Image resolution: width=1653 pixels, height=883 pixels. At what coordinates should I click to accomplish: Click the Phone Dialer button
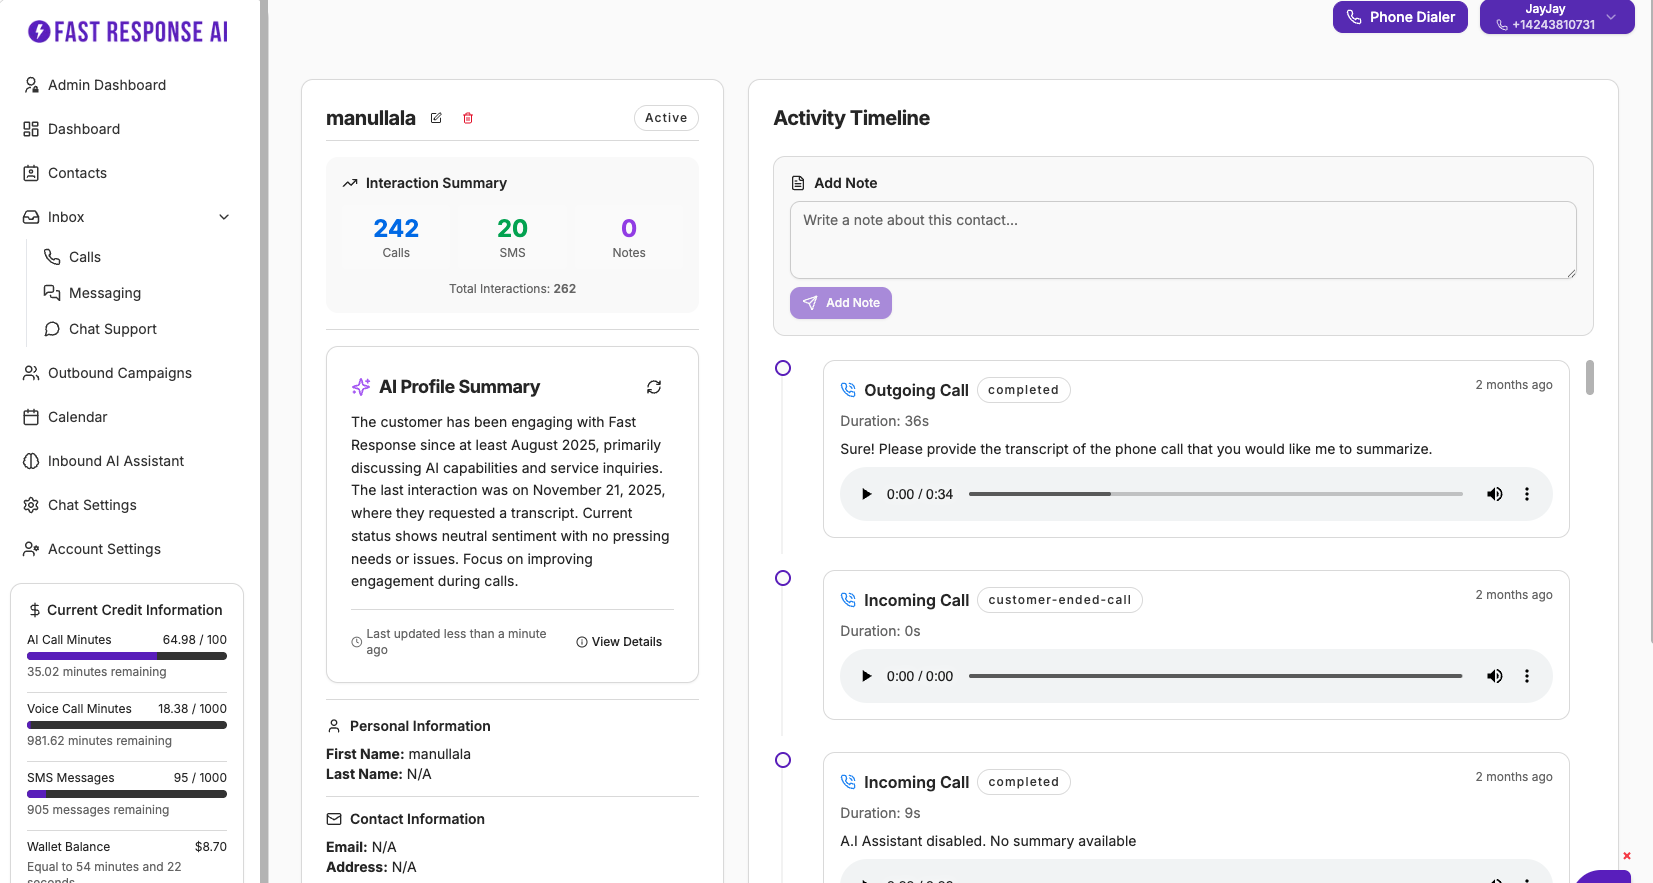tap(1399, 17)
